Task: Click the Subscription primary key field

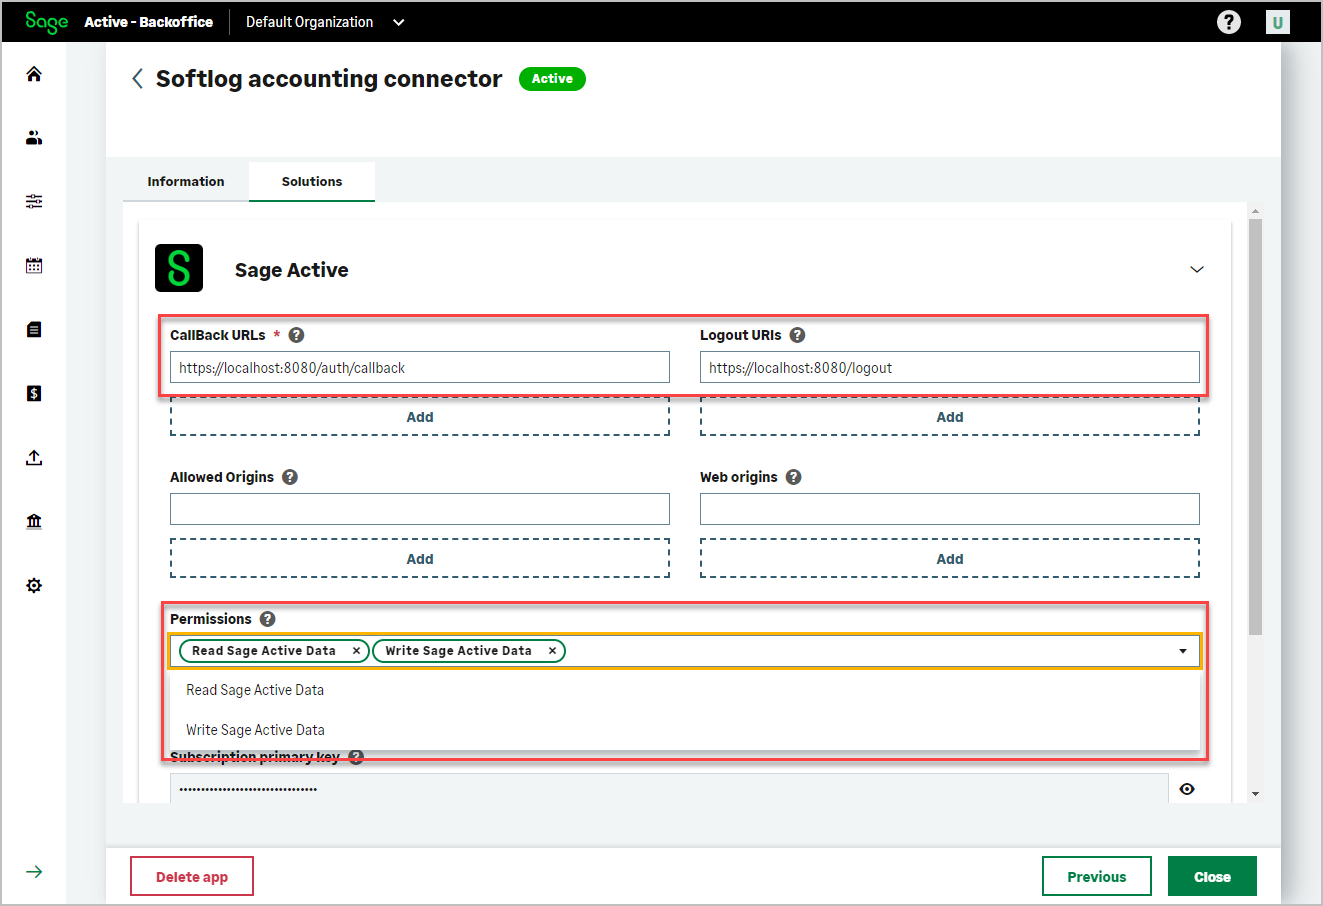Action: [x=669, y=788]
